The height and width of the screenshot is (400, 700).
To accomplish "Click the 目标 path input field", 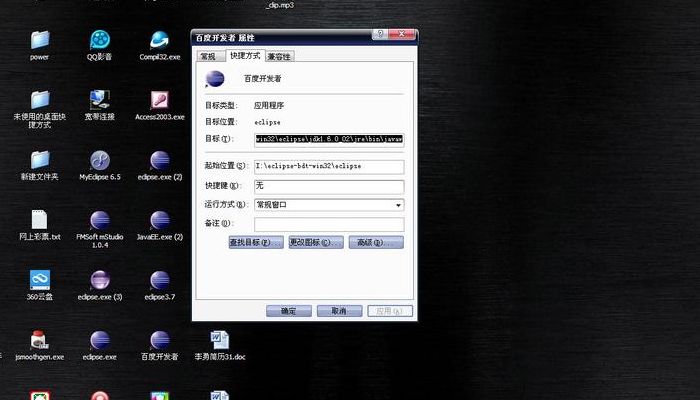I will 329,139.
